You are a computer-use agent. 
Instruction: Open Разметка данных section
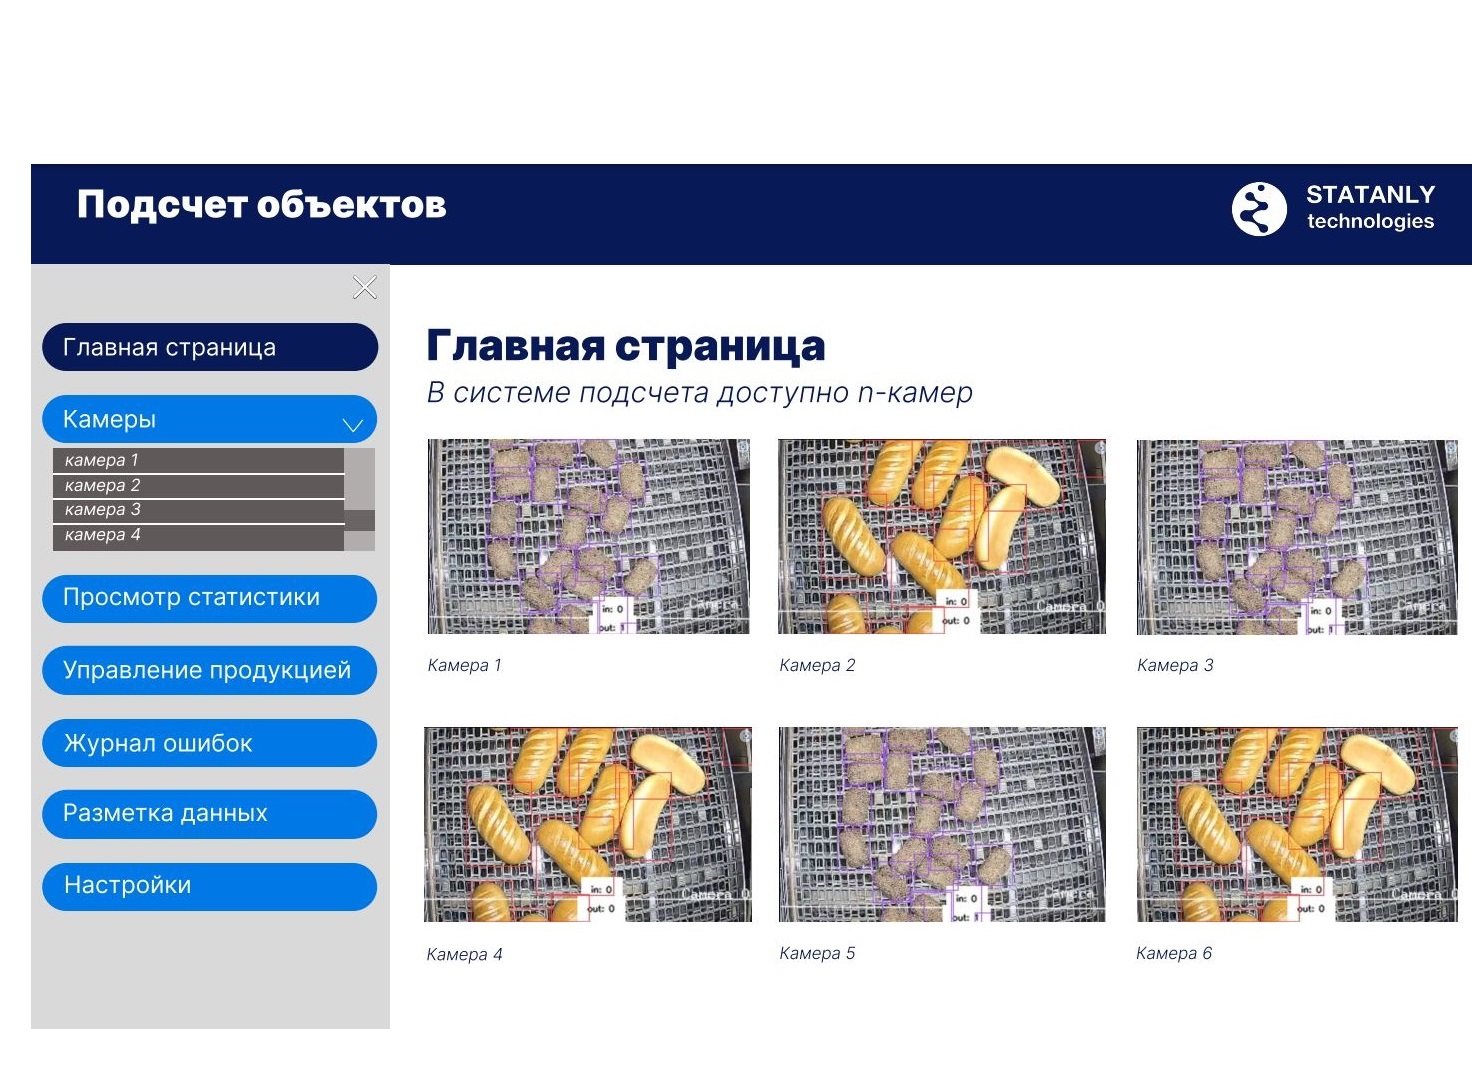click(x=210, y=813)
